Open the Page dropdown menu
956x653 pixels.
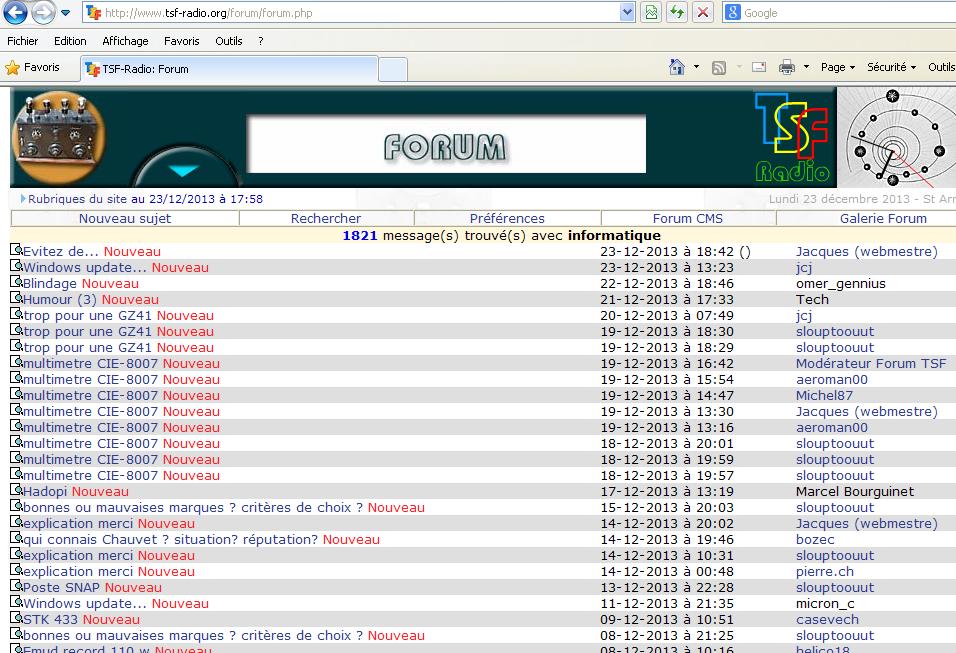837,67
